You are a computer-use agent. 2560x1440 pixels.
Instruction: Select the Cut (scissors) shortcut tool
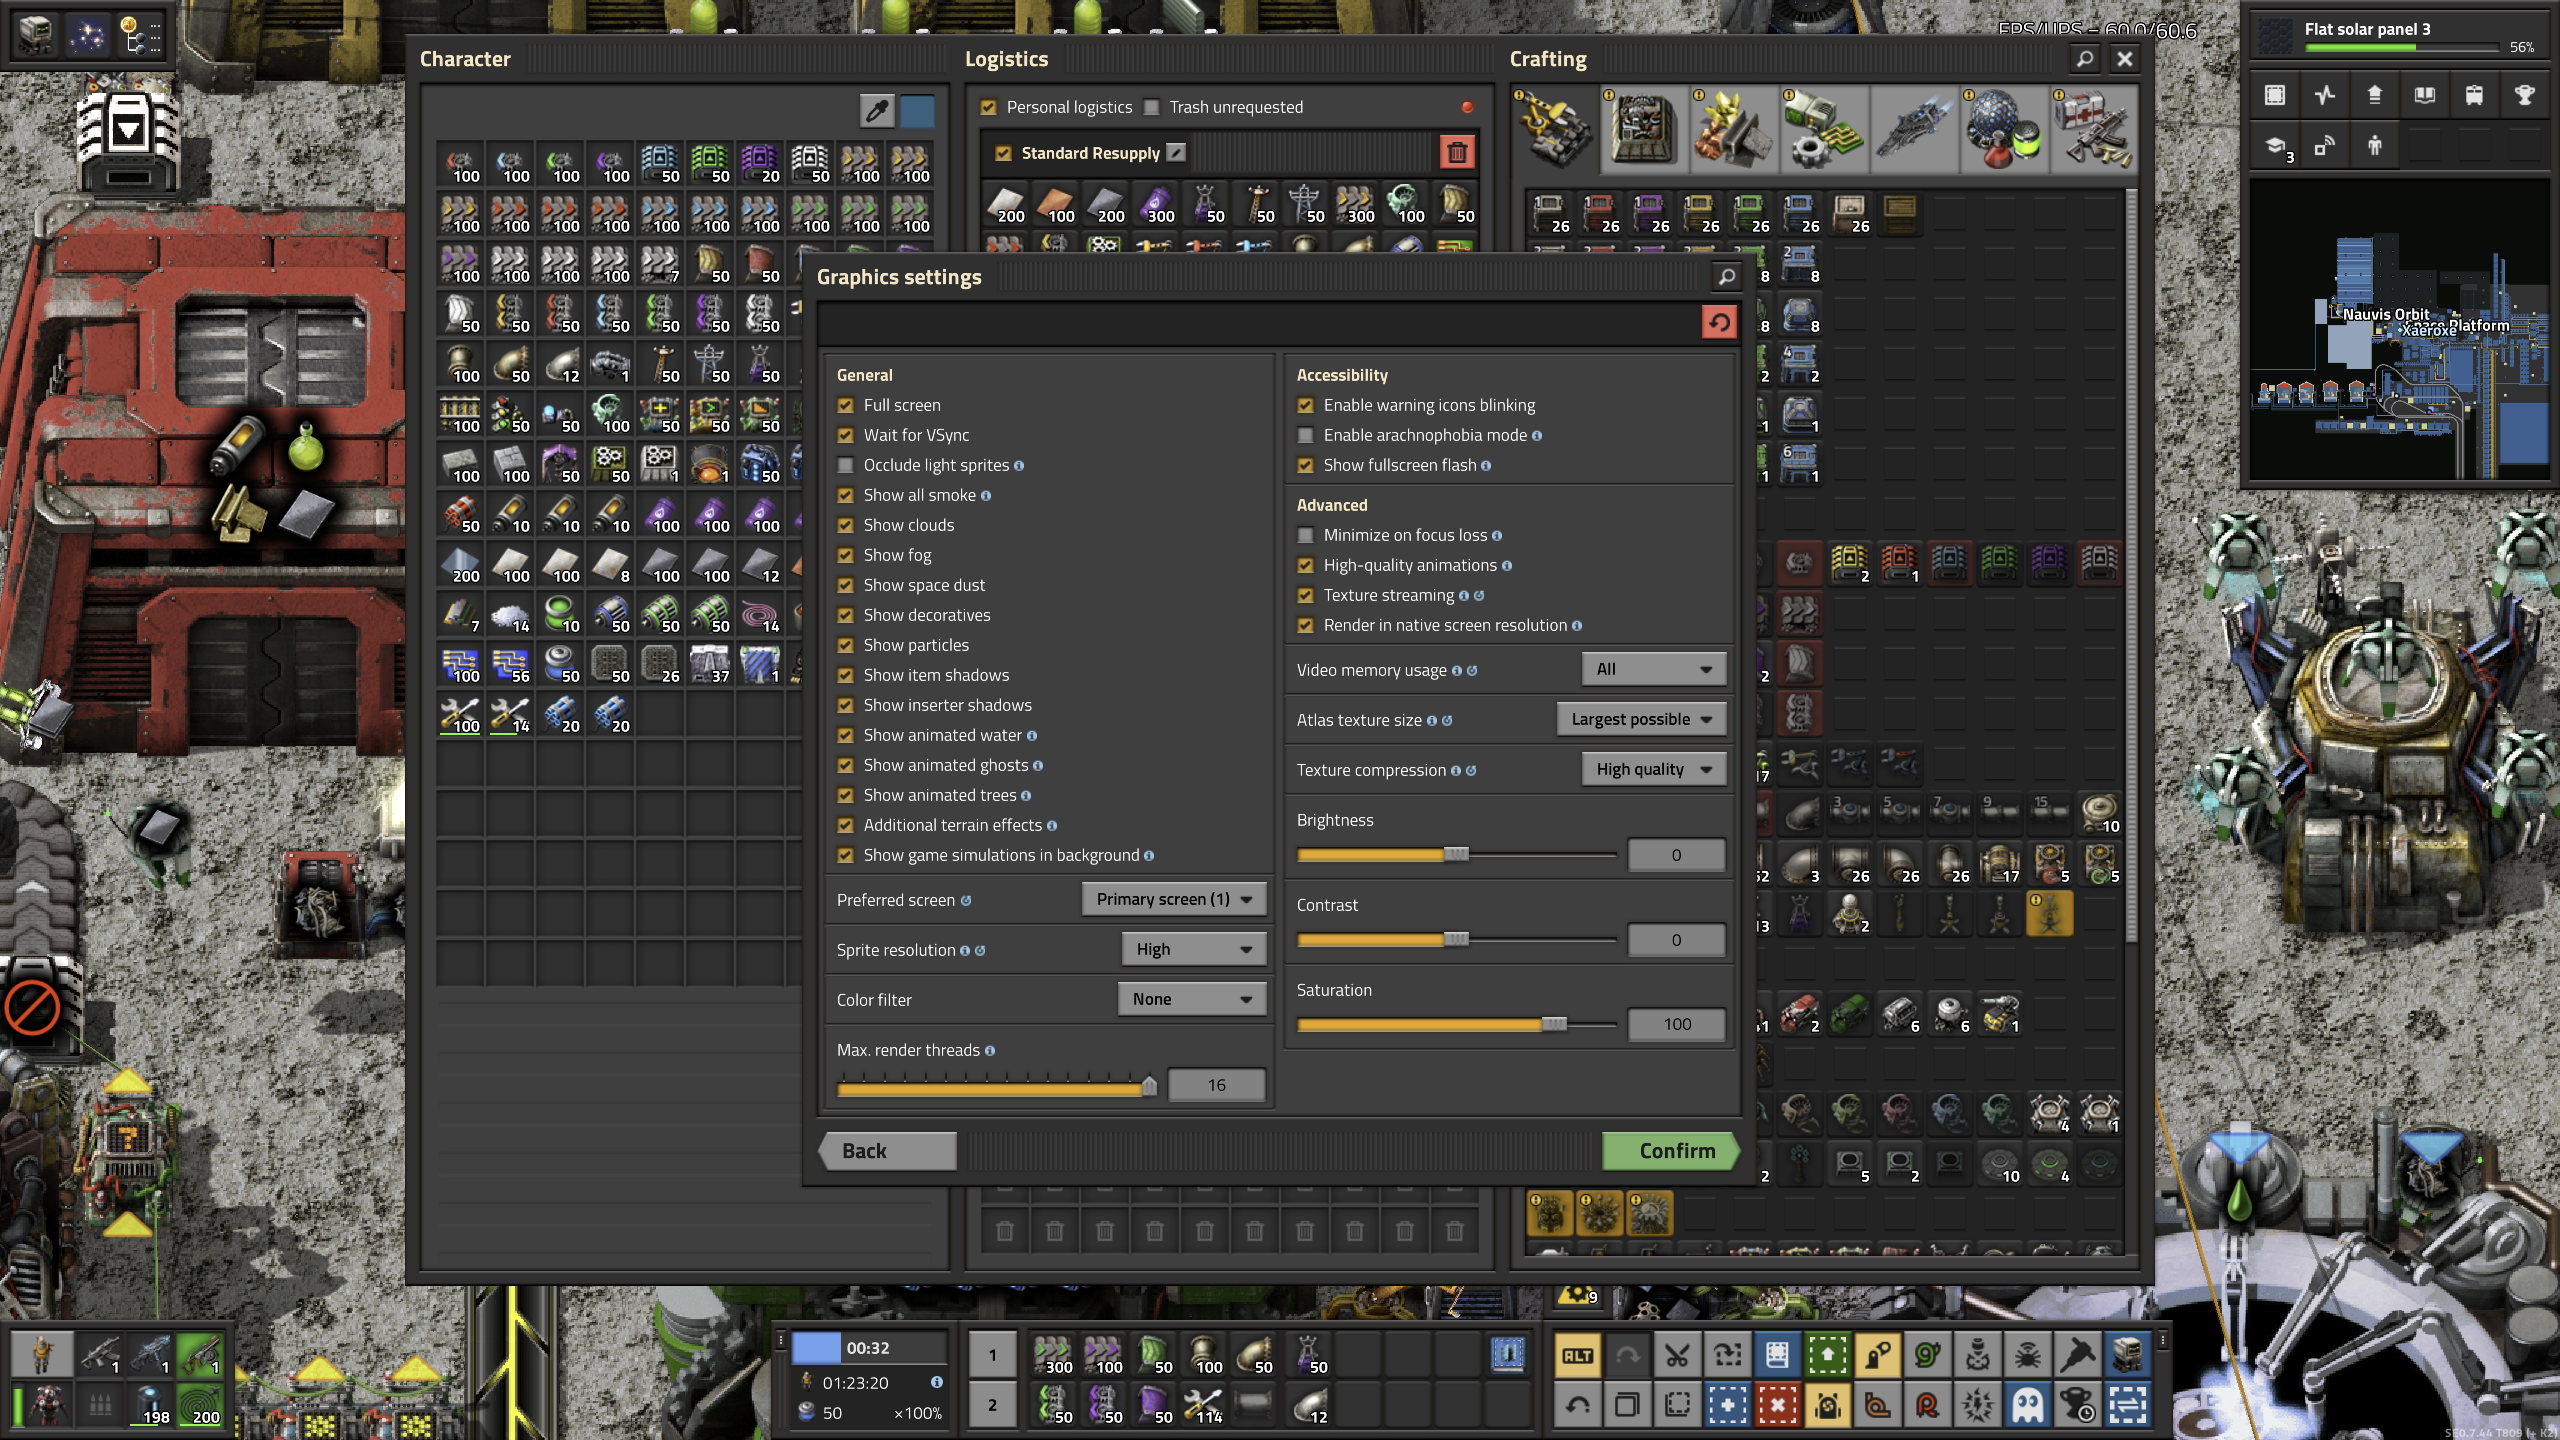1677,1356
